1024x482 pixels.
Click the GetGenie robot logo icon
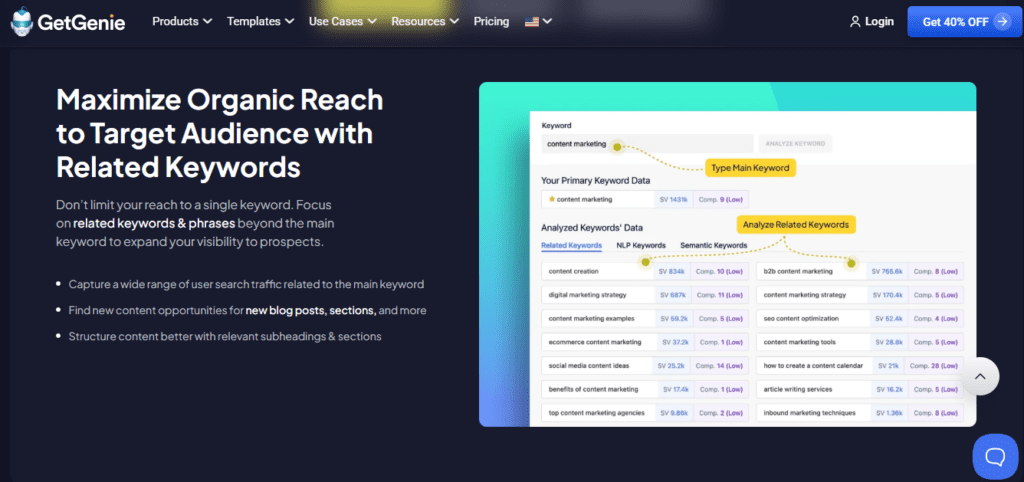(x=22, y=22)
